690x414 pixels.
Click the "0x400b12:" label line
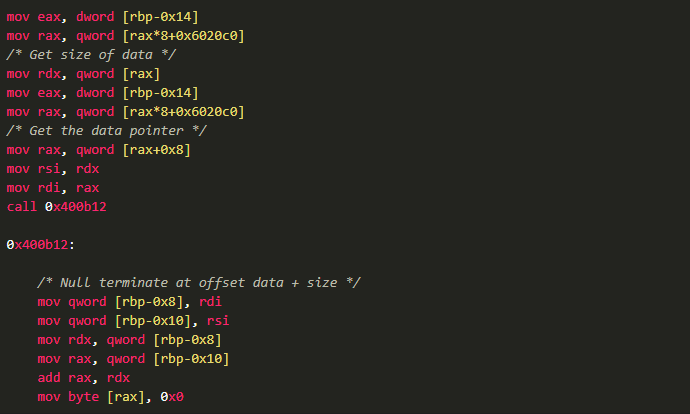[x=40, y=244]
